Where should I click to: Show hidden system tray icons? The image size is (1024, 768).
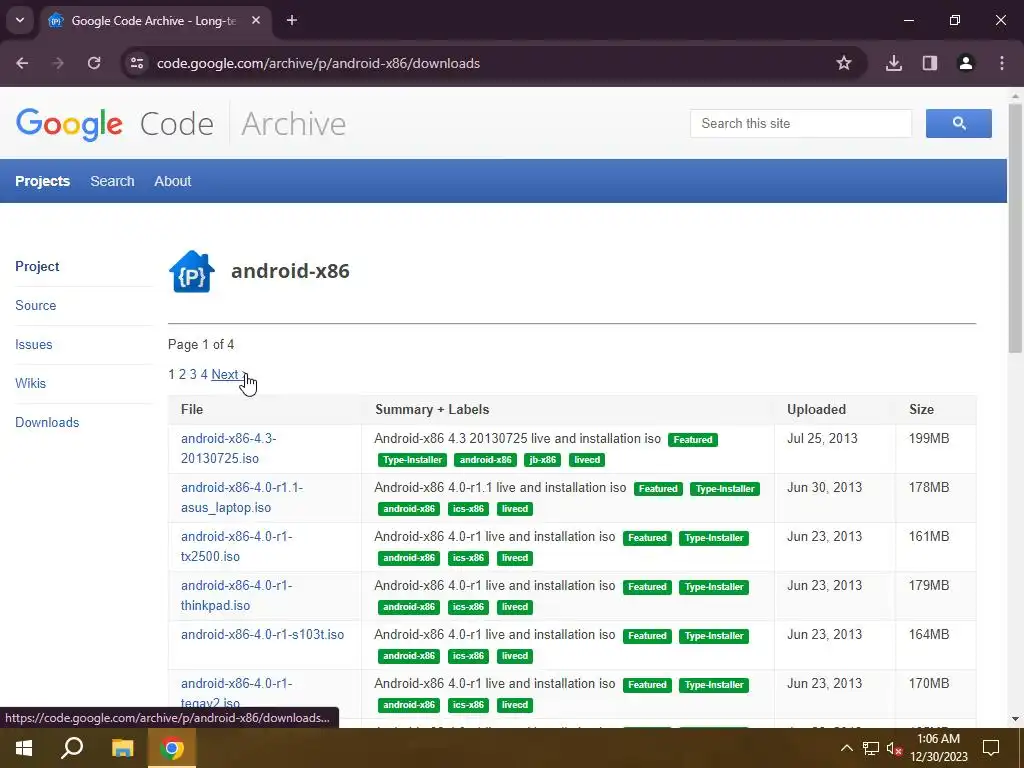[846, 748]
